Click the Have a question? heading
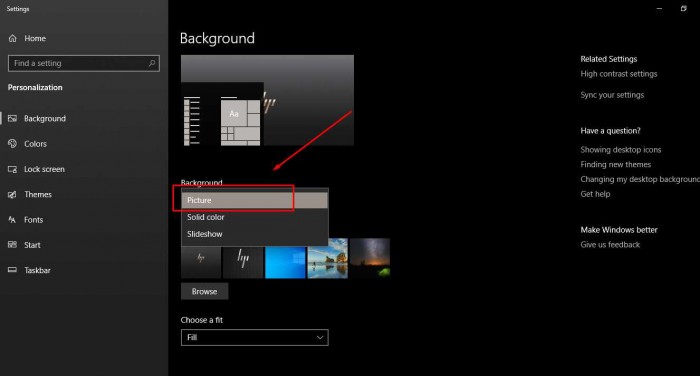This screenshot has width=700, height=376. pyautogui.click(x=610, y=131)
